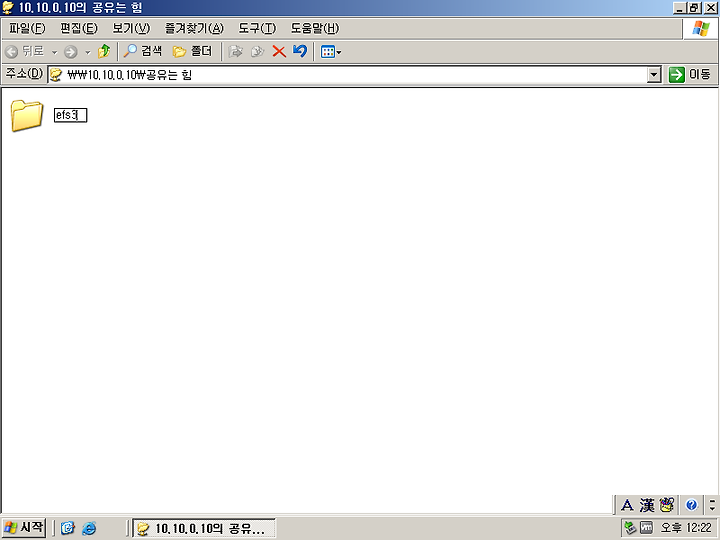
Task: Open the 파일(F) menu
Action: point(27,28)
